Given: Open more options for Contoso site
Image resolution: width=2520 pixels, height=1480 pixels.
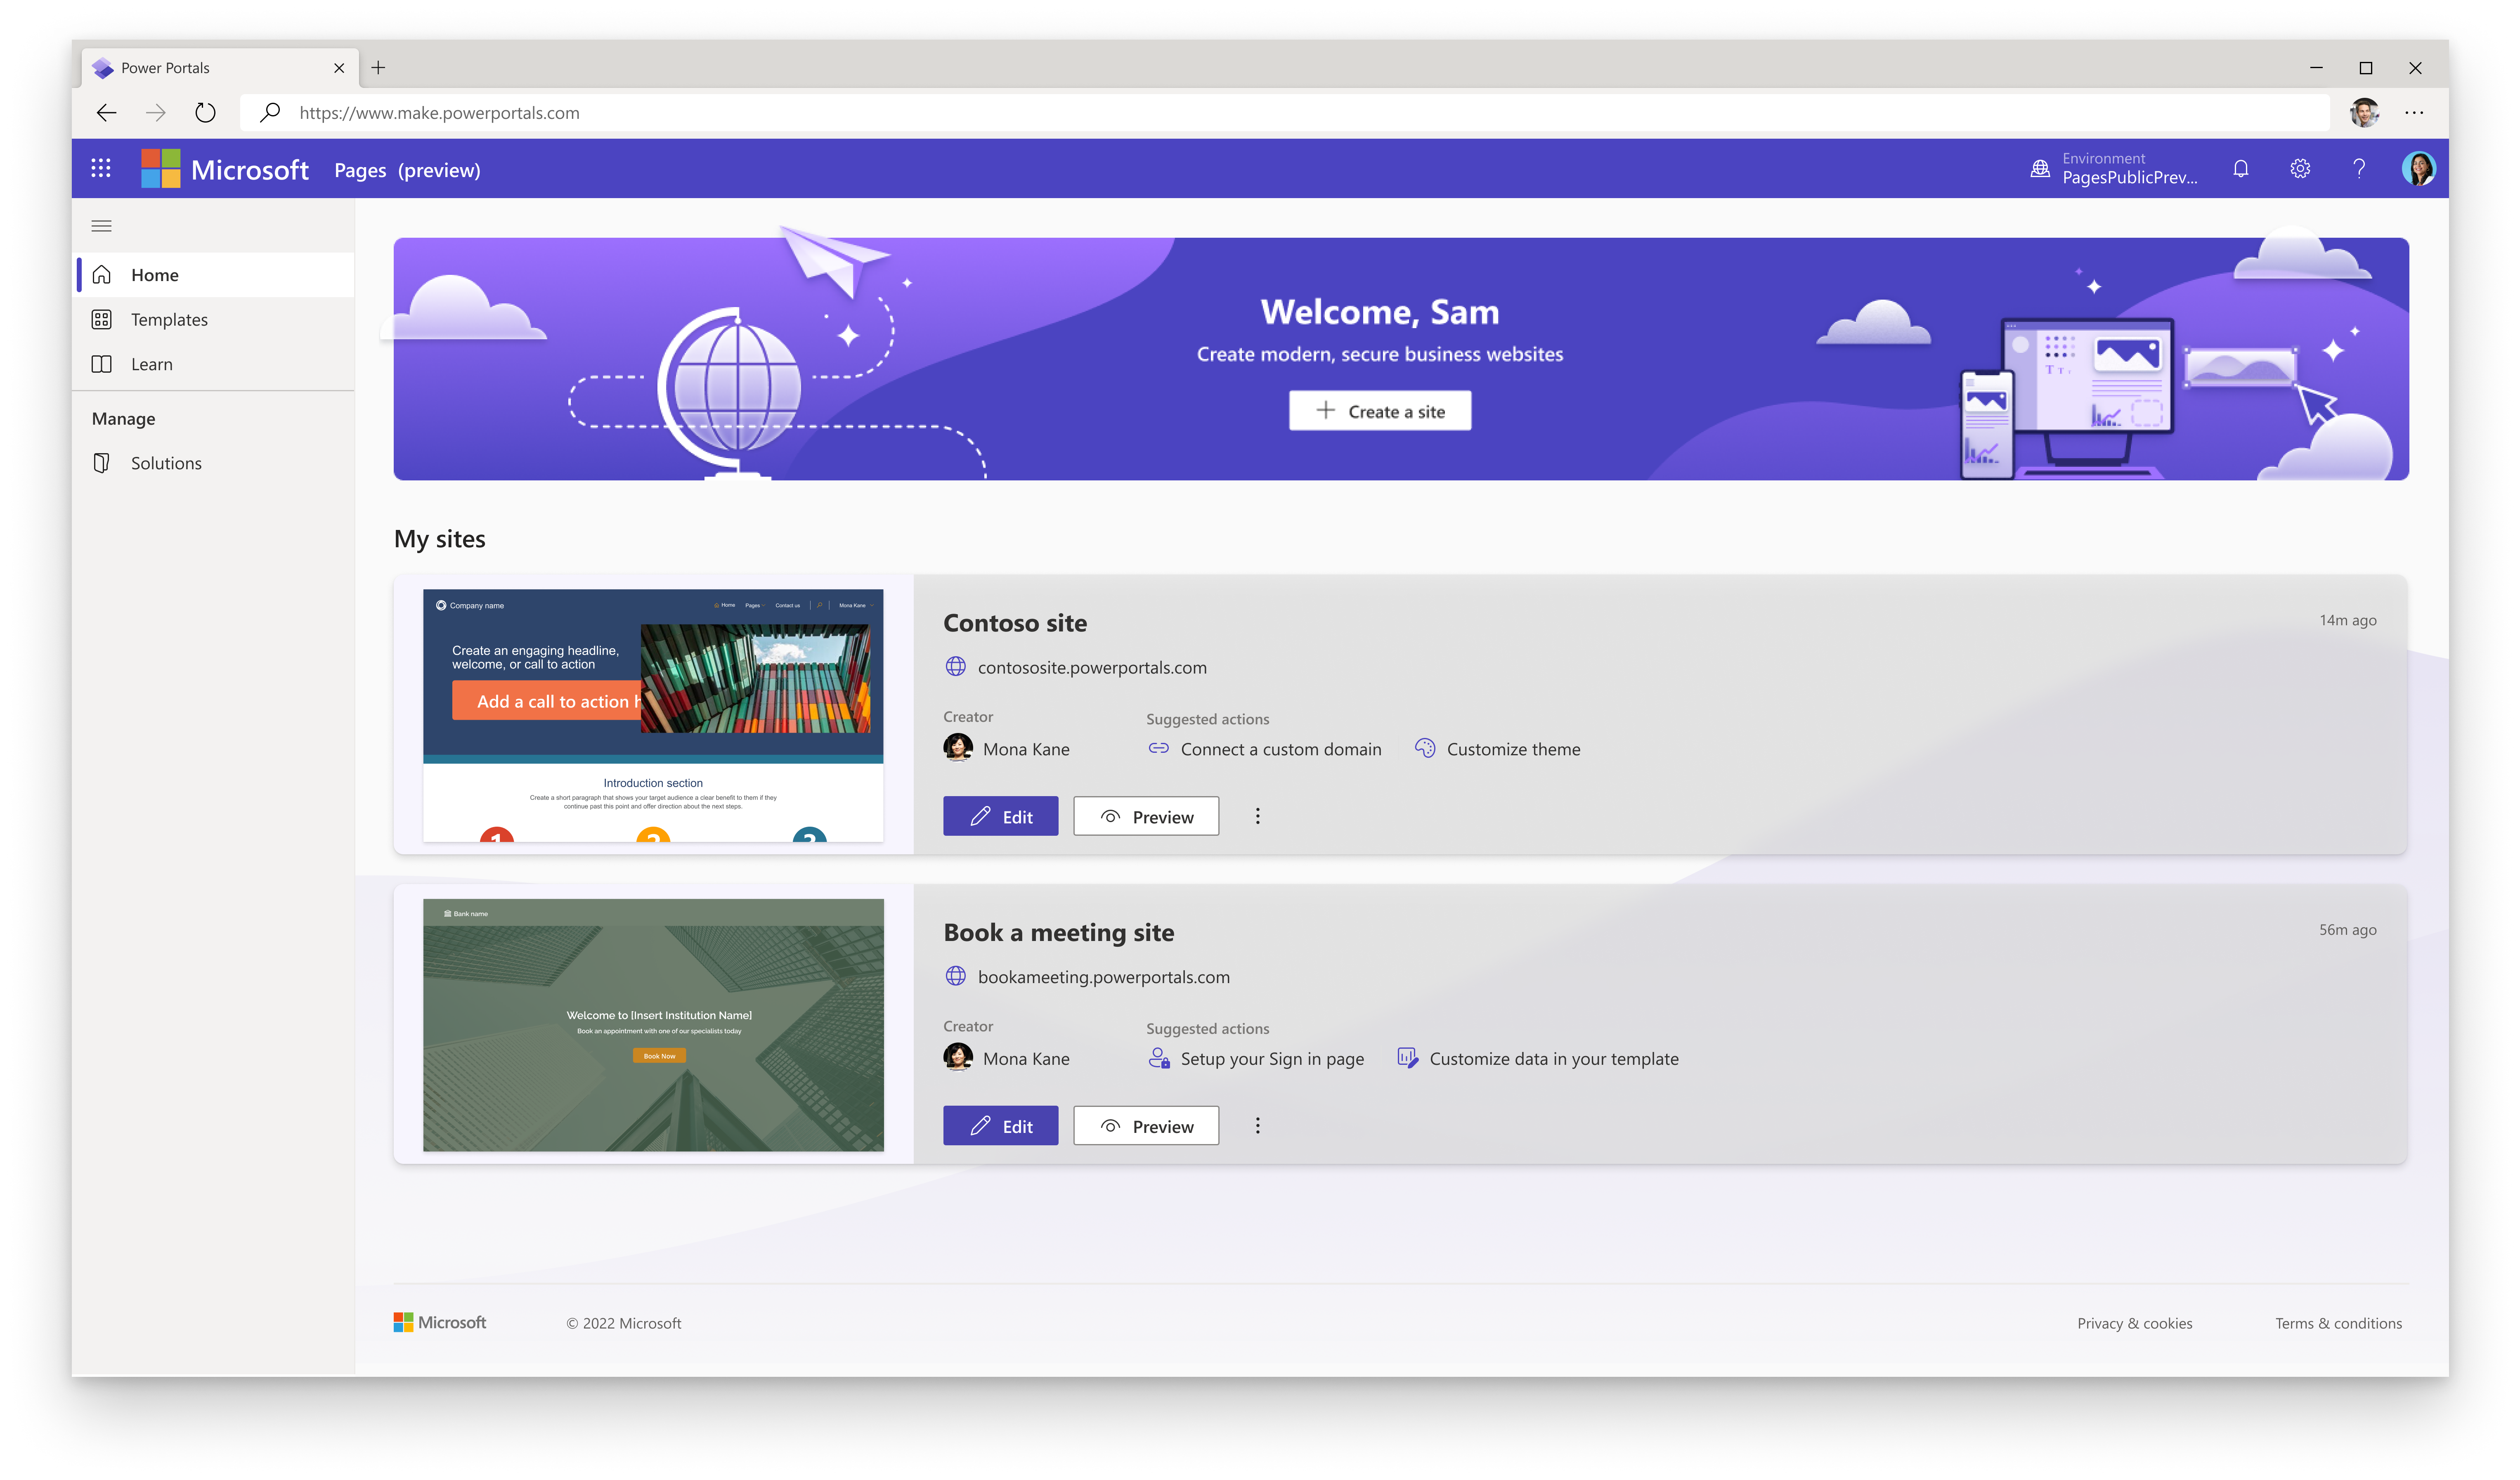Looking at the screenshot, I should [1257, 816].
